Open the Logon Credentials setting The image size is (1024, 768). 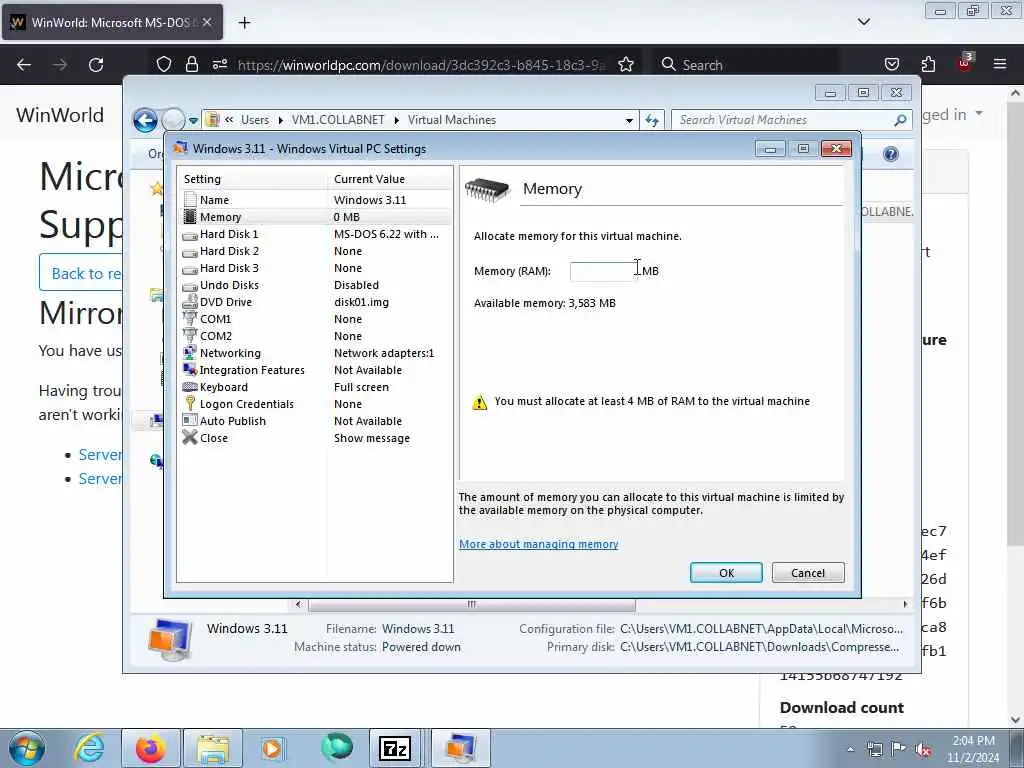click(315, 404)
